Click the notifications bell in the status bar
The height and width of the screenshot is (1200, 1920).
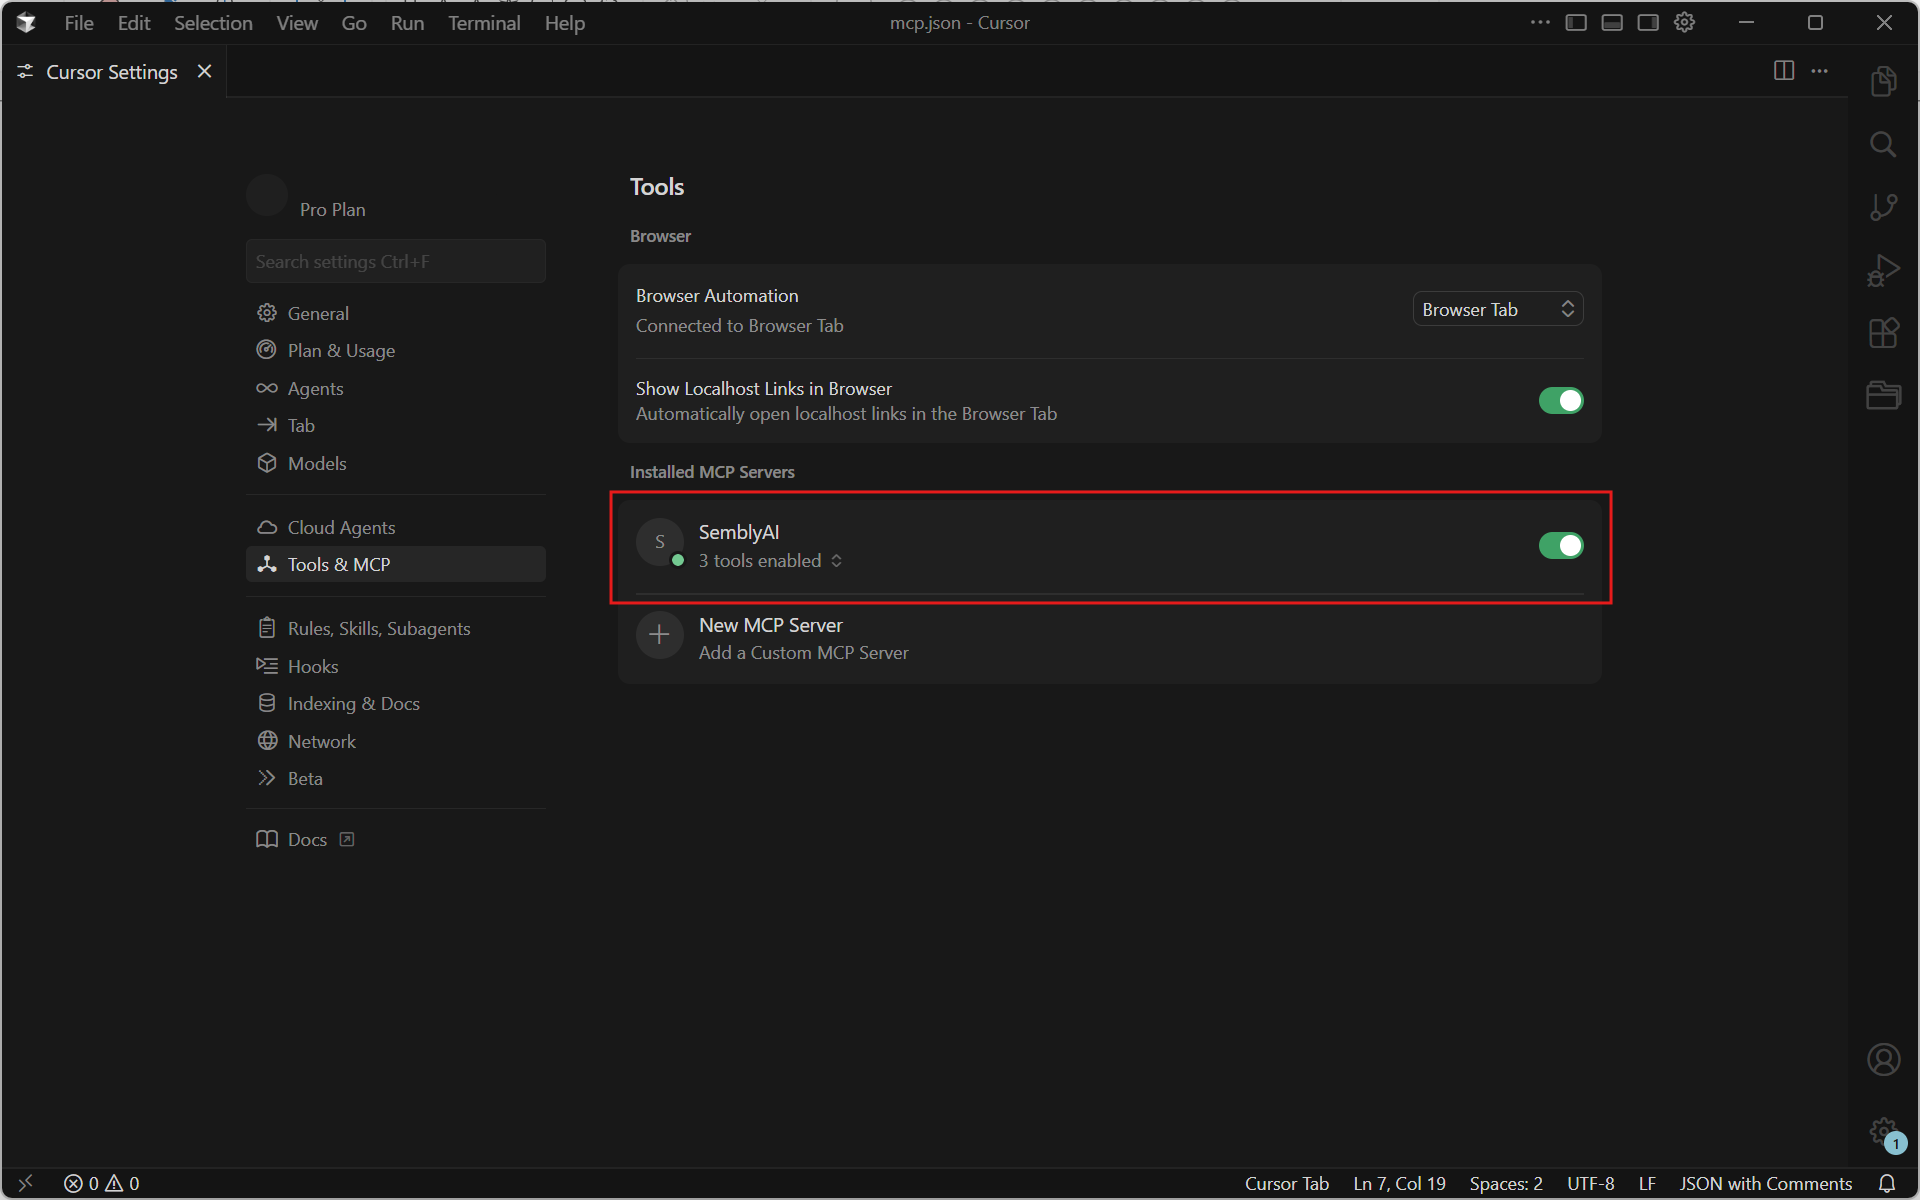[x=1886, y=1183]
